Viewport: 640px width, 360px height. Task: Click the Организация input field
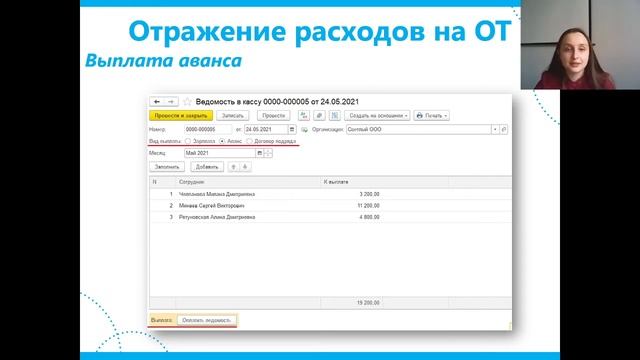click(419, 129)
